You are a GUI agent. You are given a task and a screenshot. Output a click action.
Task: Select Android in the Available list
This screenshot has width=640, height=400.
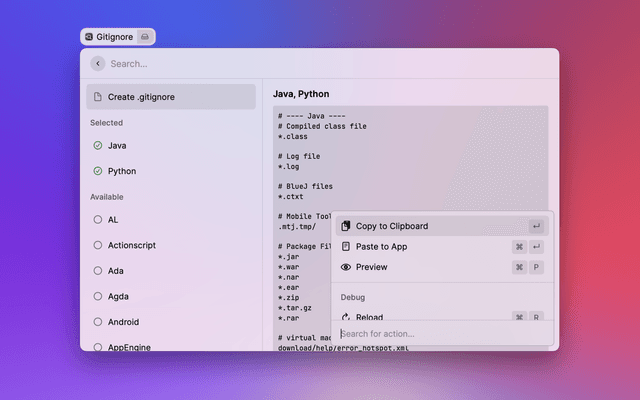(x=123, y=322)
